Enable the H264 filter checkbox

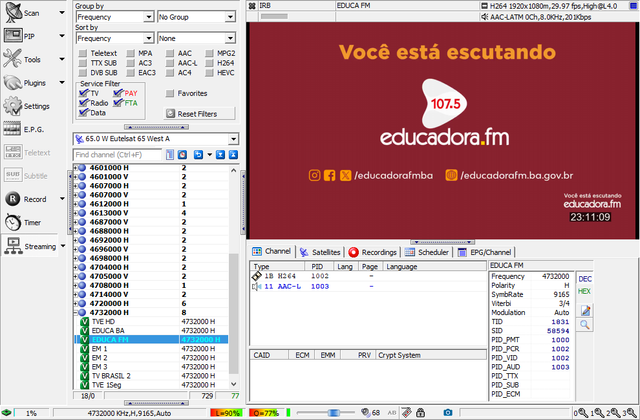[x=209, y=63]
